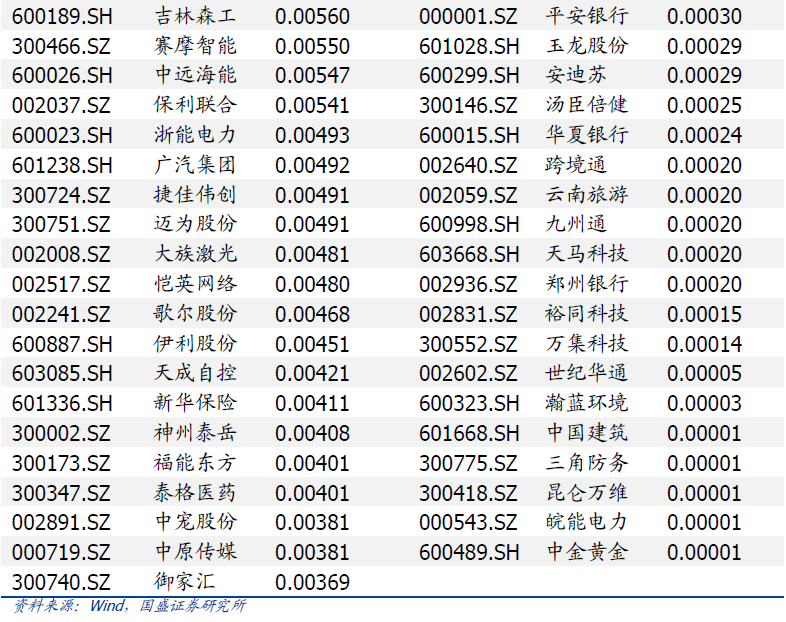Click the stock name 平安银行

click(x=586, y=16)
